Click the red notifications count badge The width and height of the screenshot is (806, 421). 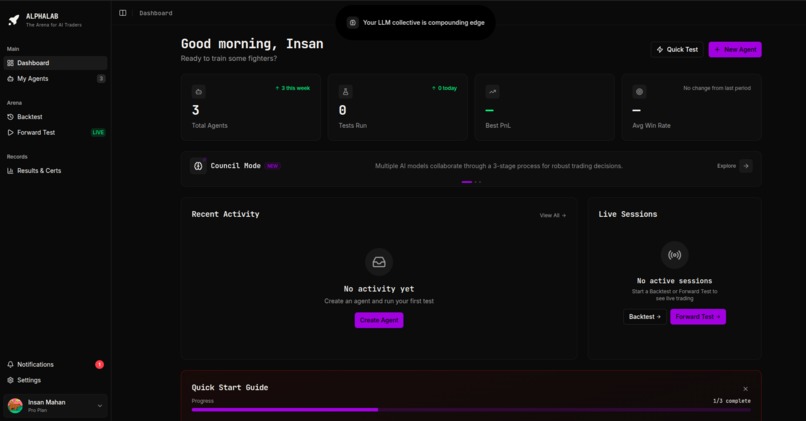(100, 364)
